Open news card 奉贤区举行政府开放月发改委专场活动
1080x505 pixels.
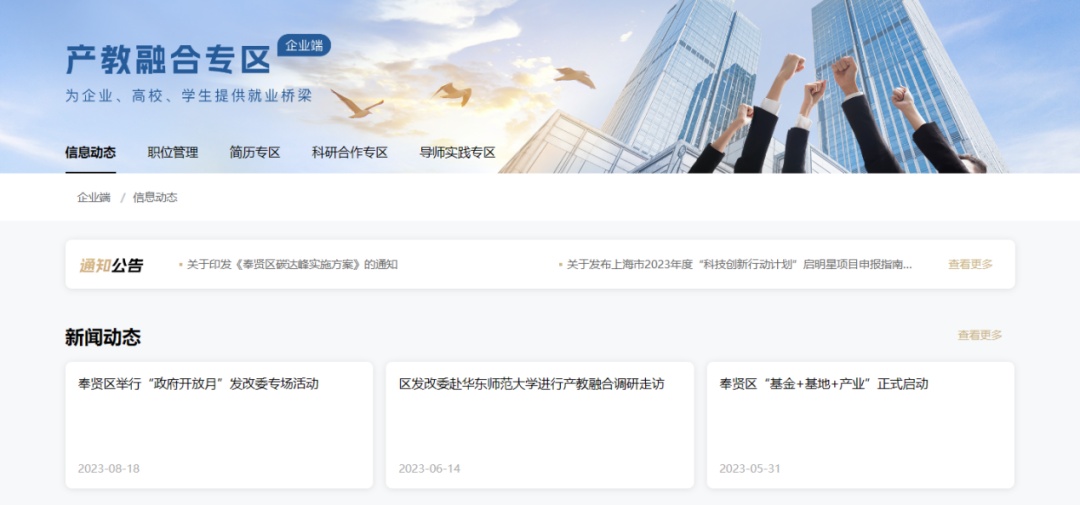[x=219, y=425]
